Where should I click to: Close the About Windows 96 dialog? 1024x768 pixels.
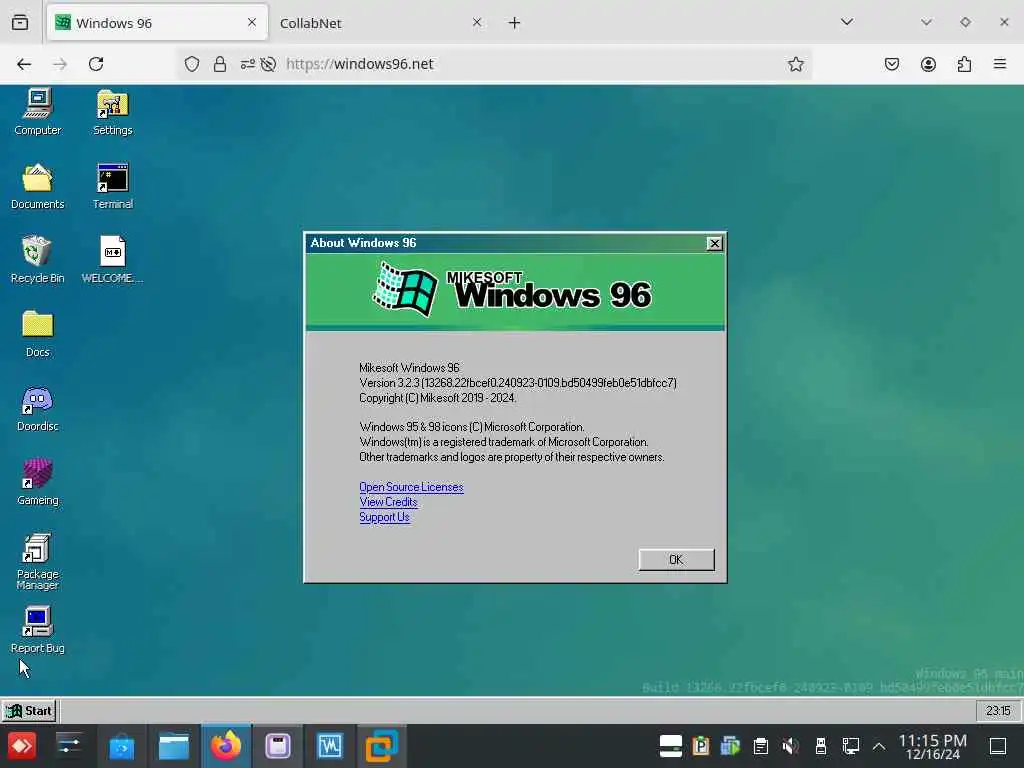click(x=714, y=244)
